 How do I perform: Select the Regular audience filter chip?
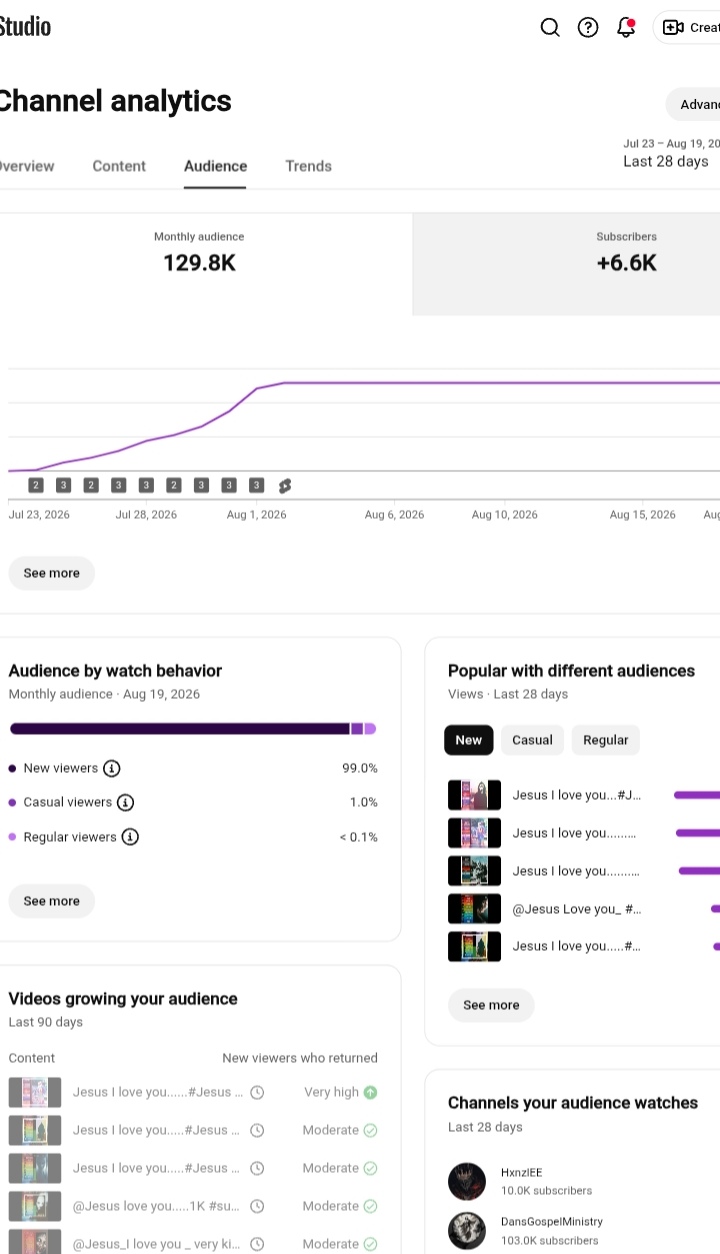click(606, 740)
